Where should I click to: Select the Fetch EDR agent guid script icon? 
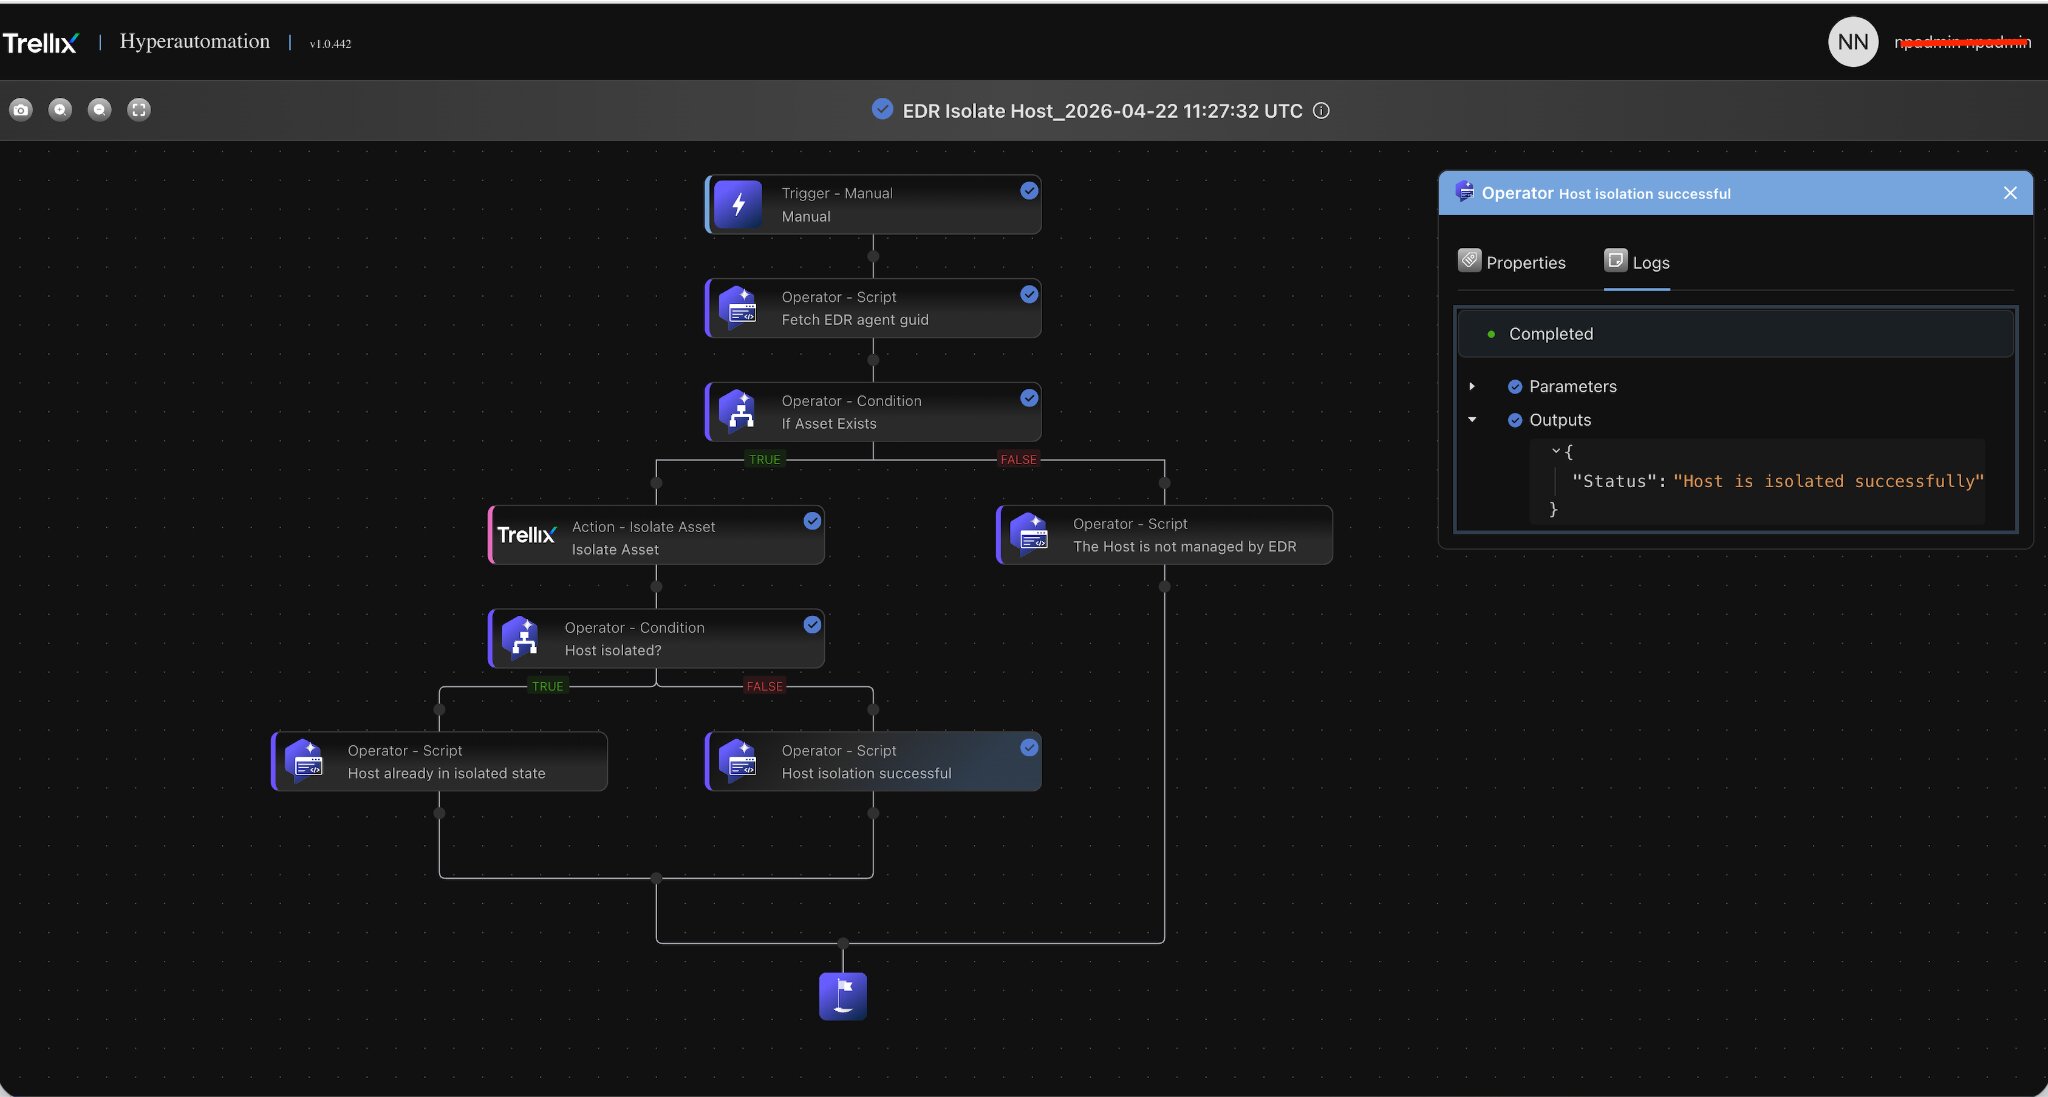(x=738, y=308)
